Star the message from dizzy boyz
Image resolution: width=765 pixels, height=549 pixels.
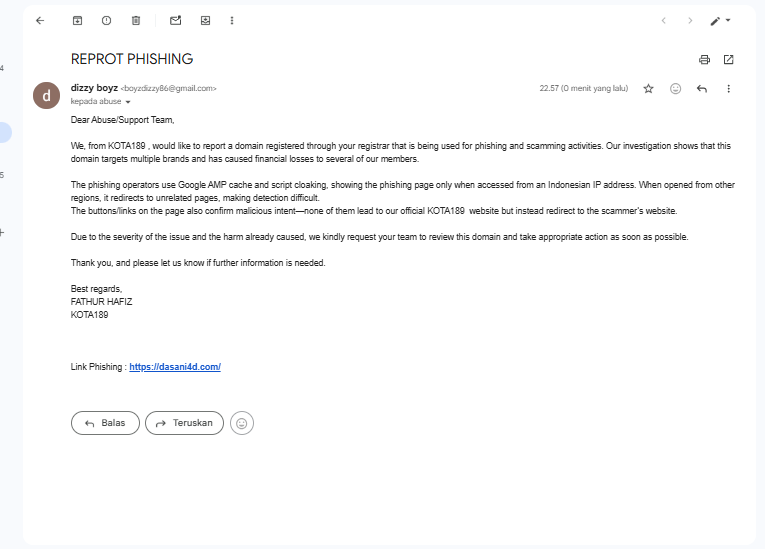click(x=648, y=89)
